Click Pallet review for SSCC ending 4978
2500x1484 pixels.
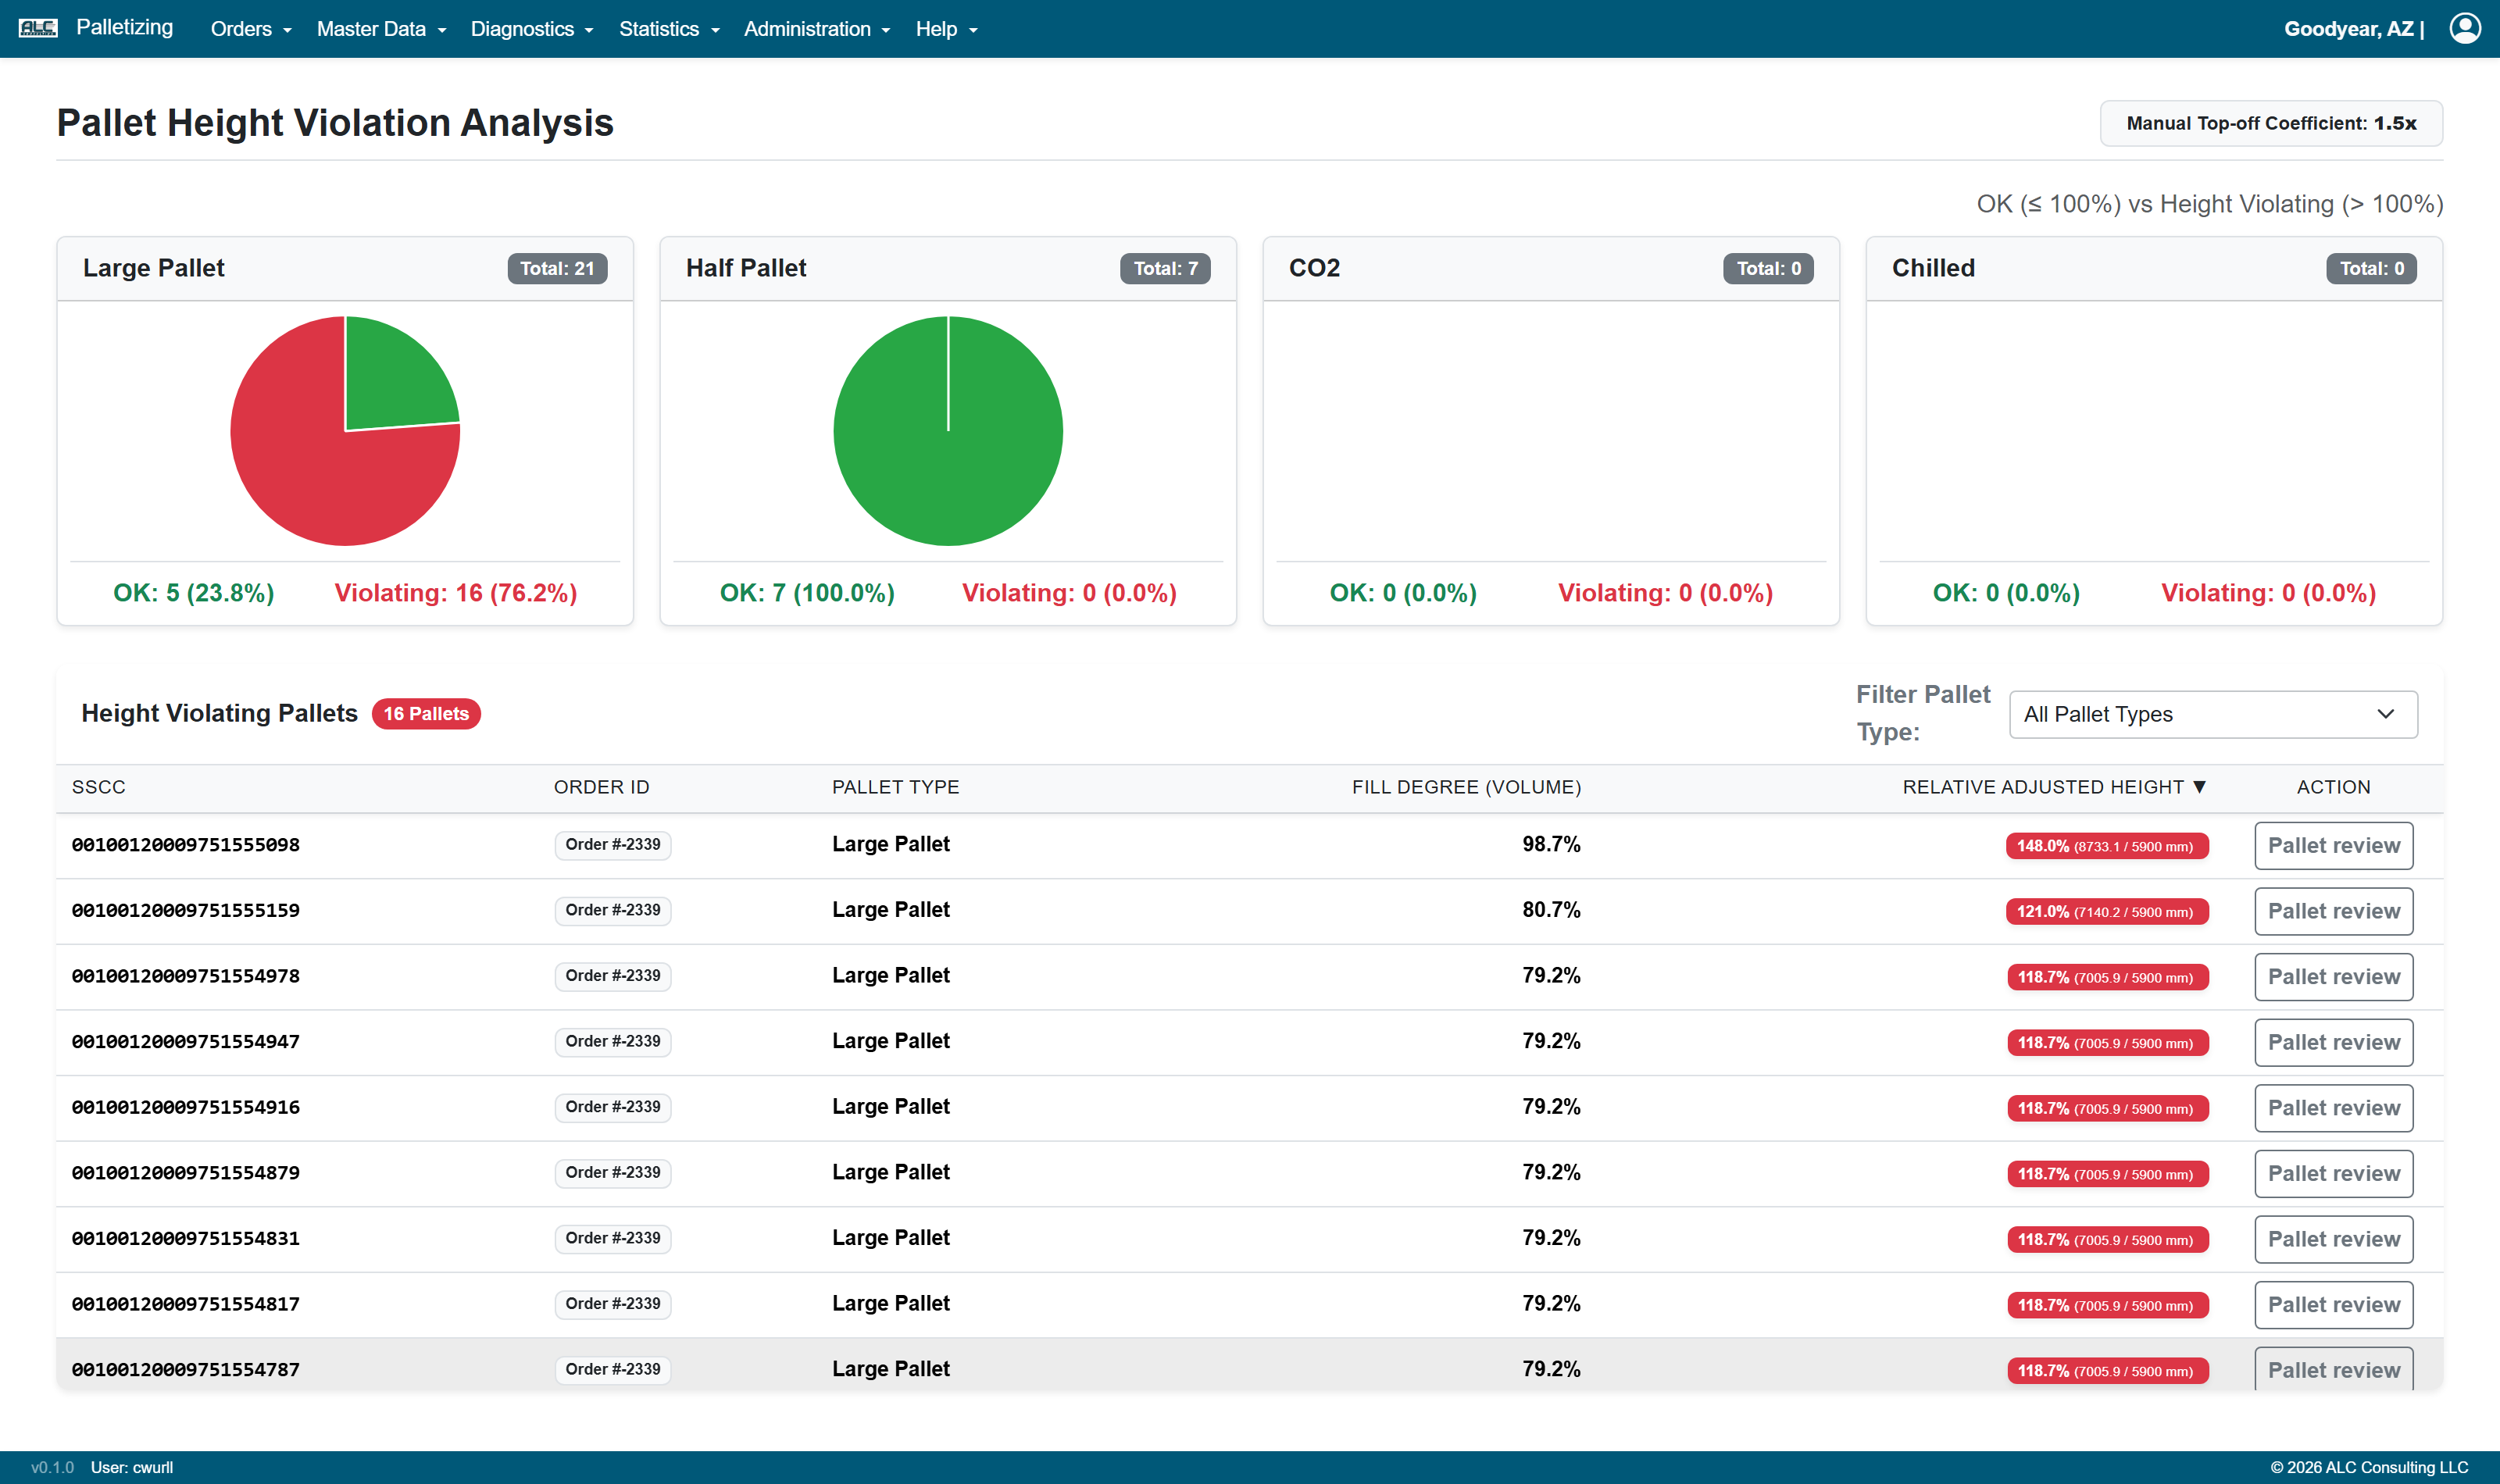coord(2333,977)
